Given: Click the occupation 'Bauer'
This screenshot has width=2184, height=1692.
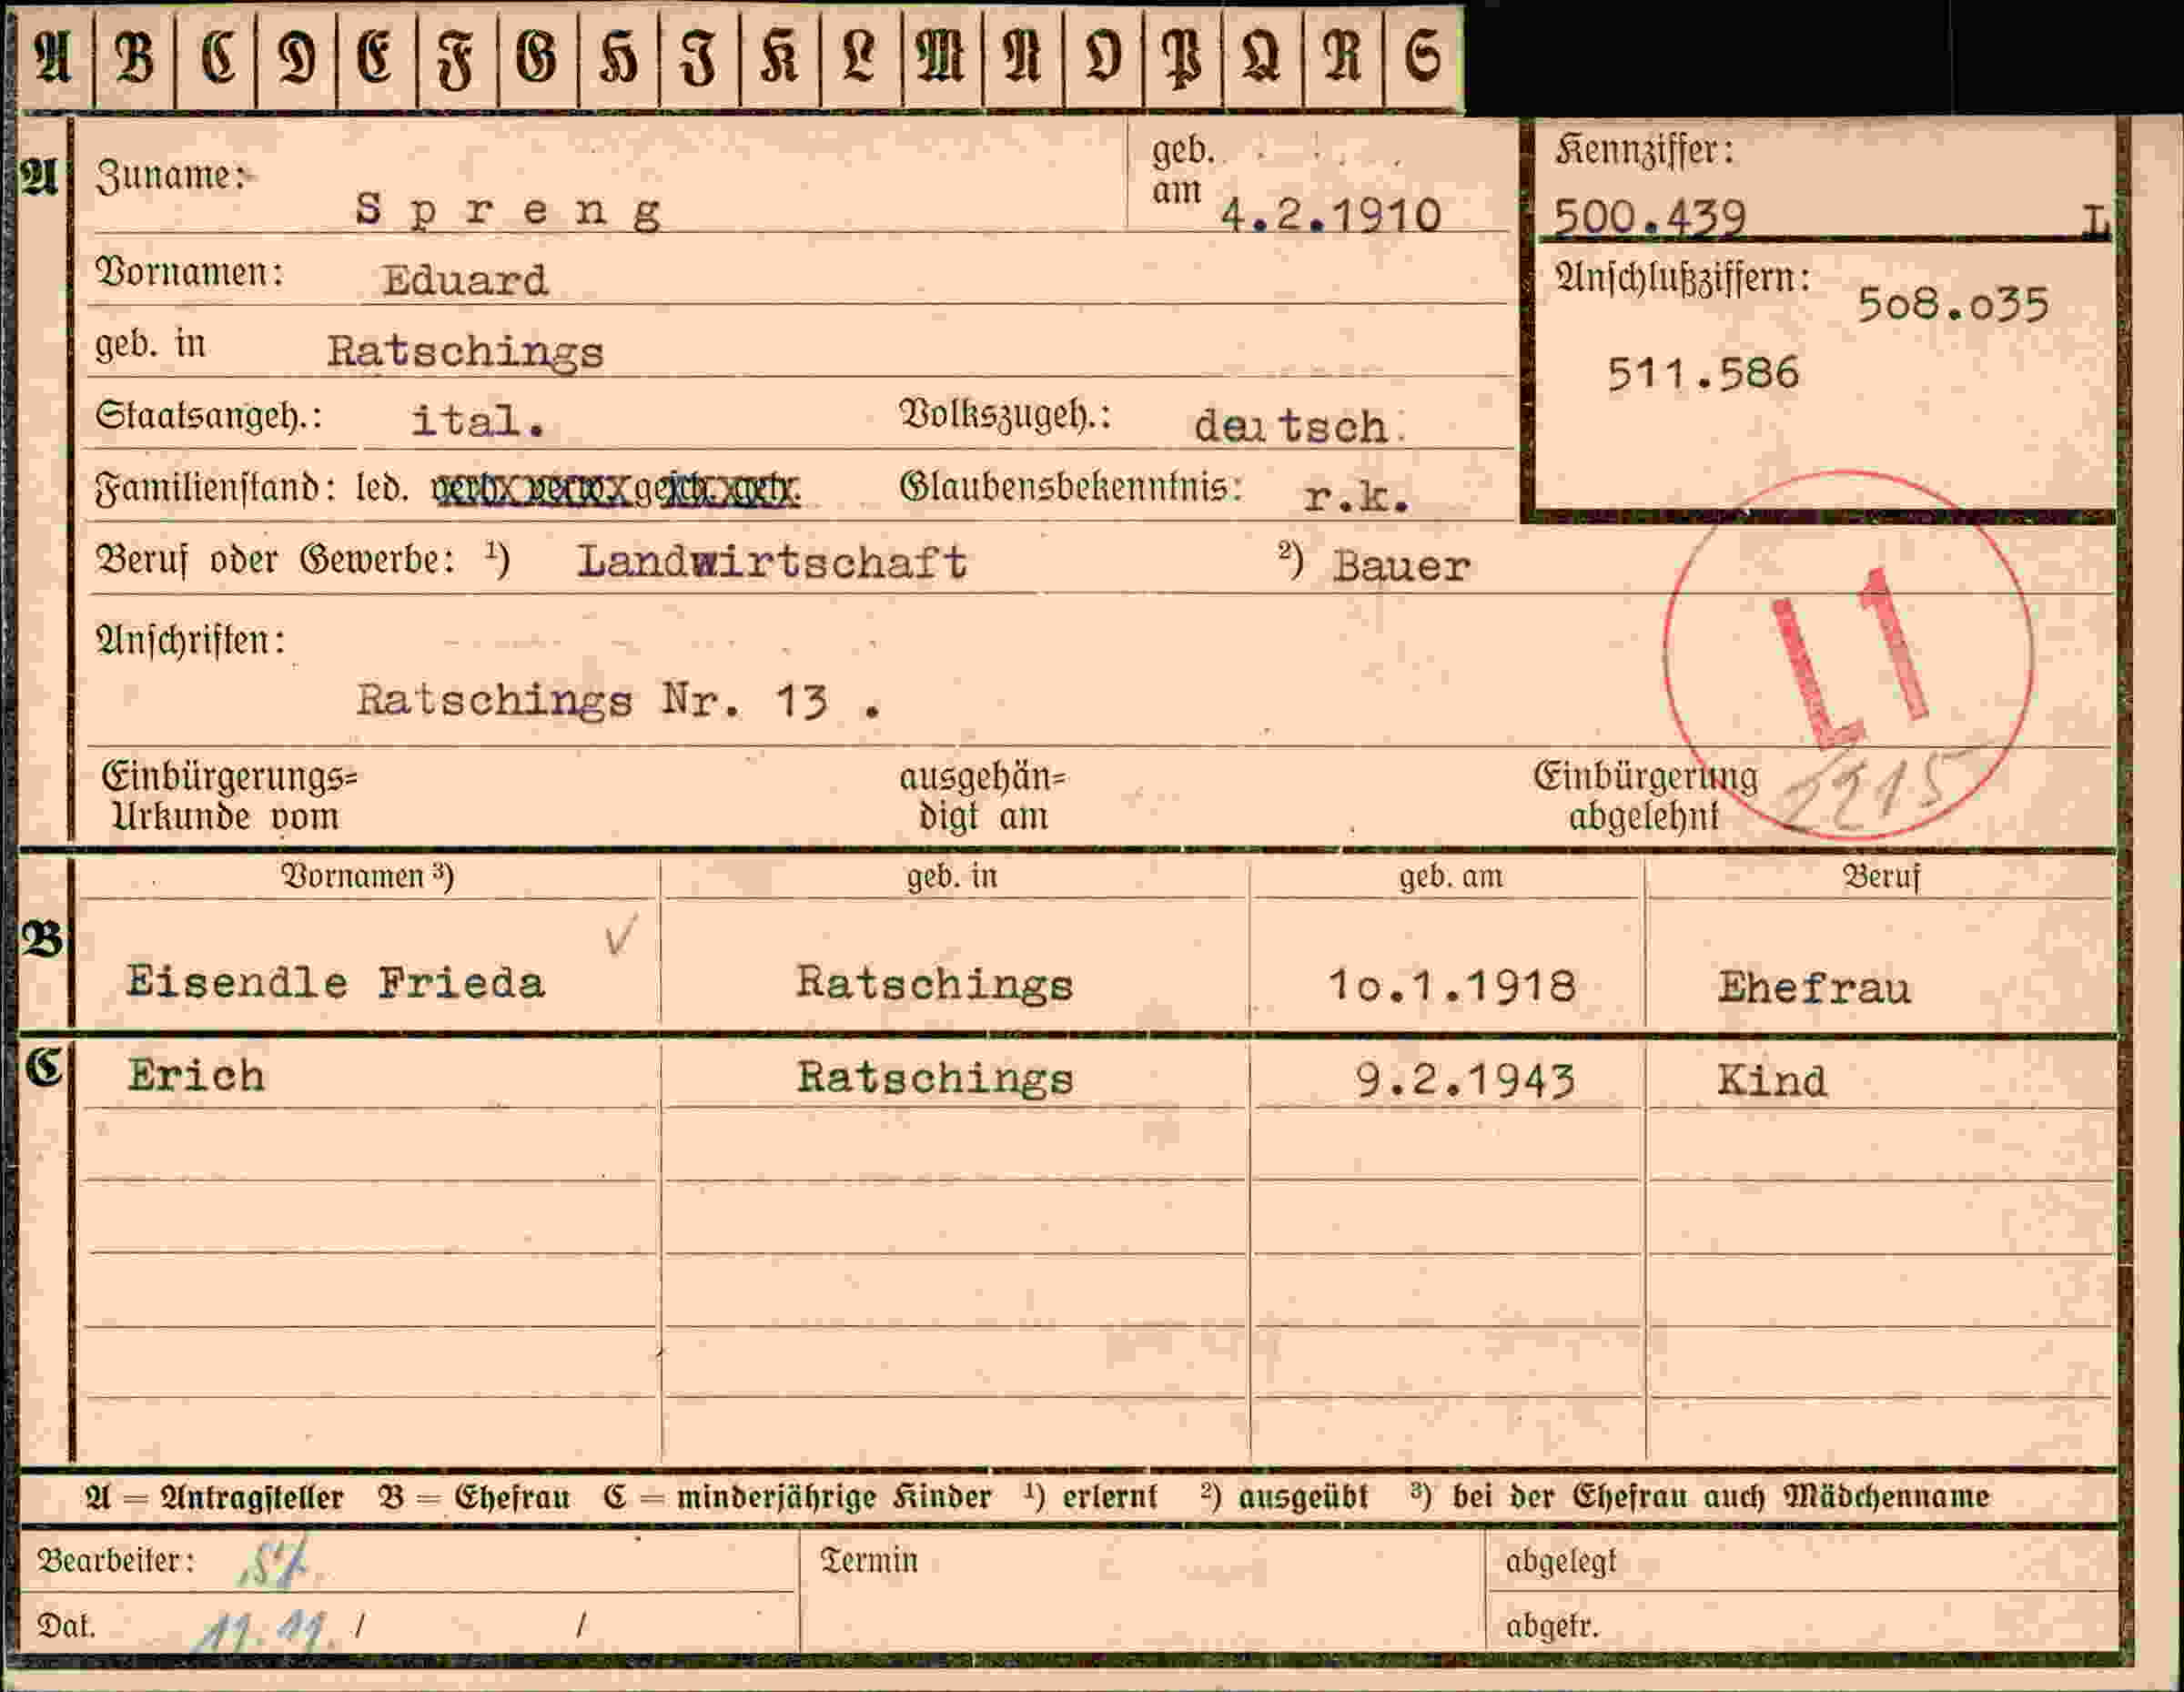Looking at the screenshot, I should coord(1401,567).
